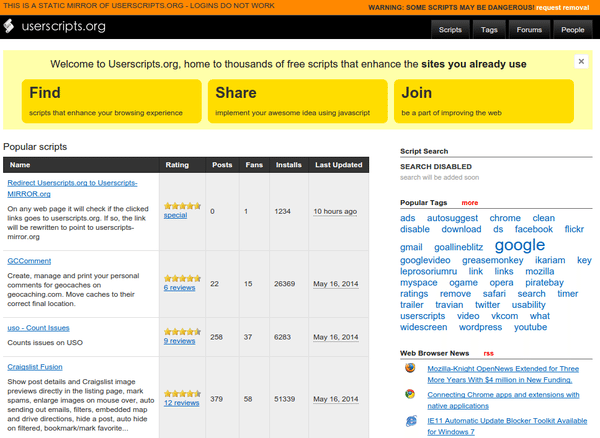Screen dimensions: 600x438
Task: Open the 6 reviews link
Action: 179,288
